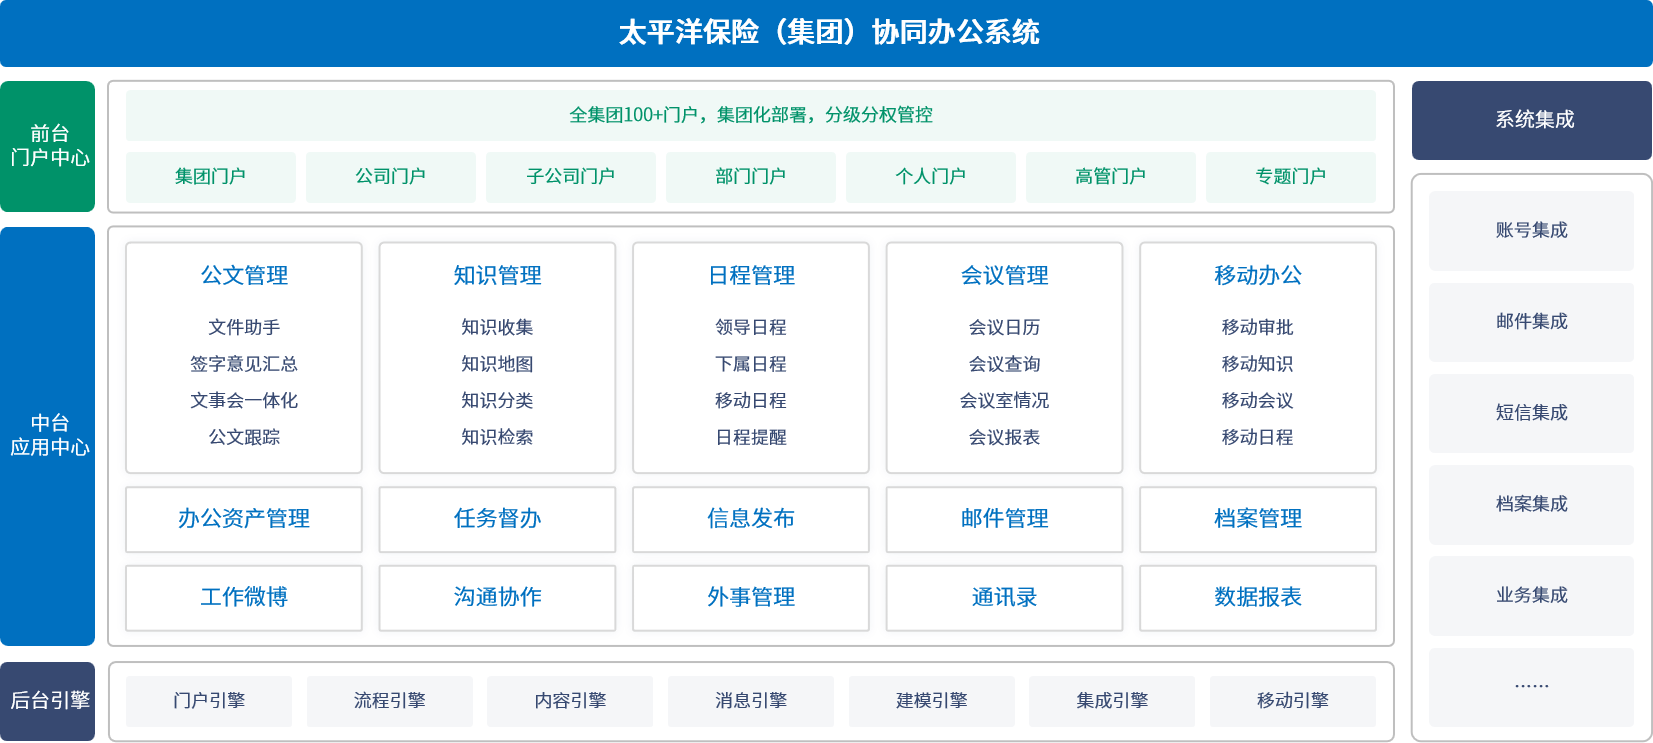This screenshot has width=1653, height=743.
Task: Open the 档案管理 box
Action: [1258, 519]
